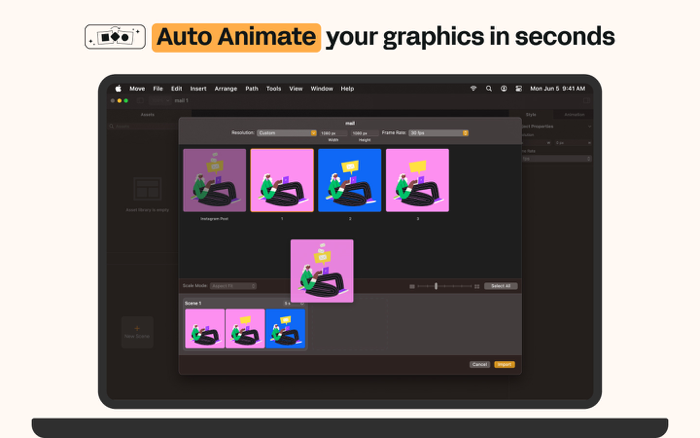This screenshot has height=438, width=700.
Task: Open the Help menu
Action: point(347,88)
